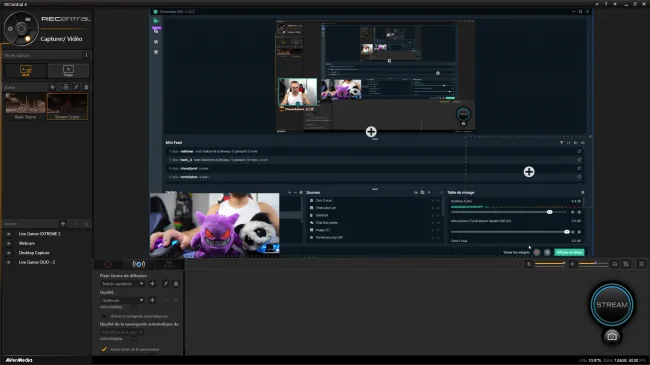This screenshot has width=650, height=365.
Task: Open the Mode capture options menu
Action: click(86, 55)
